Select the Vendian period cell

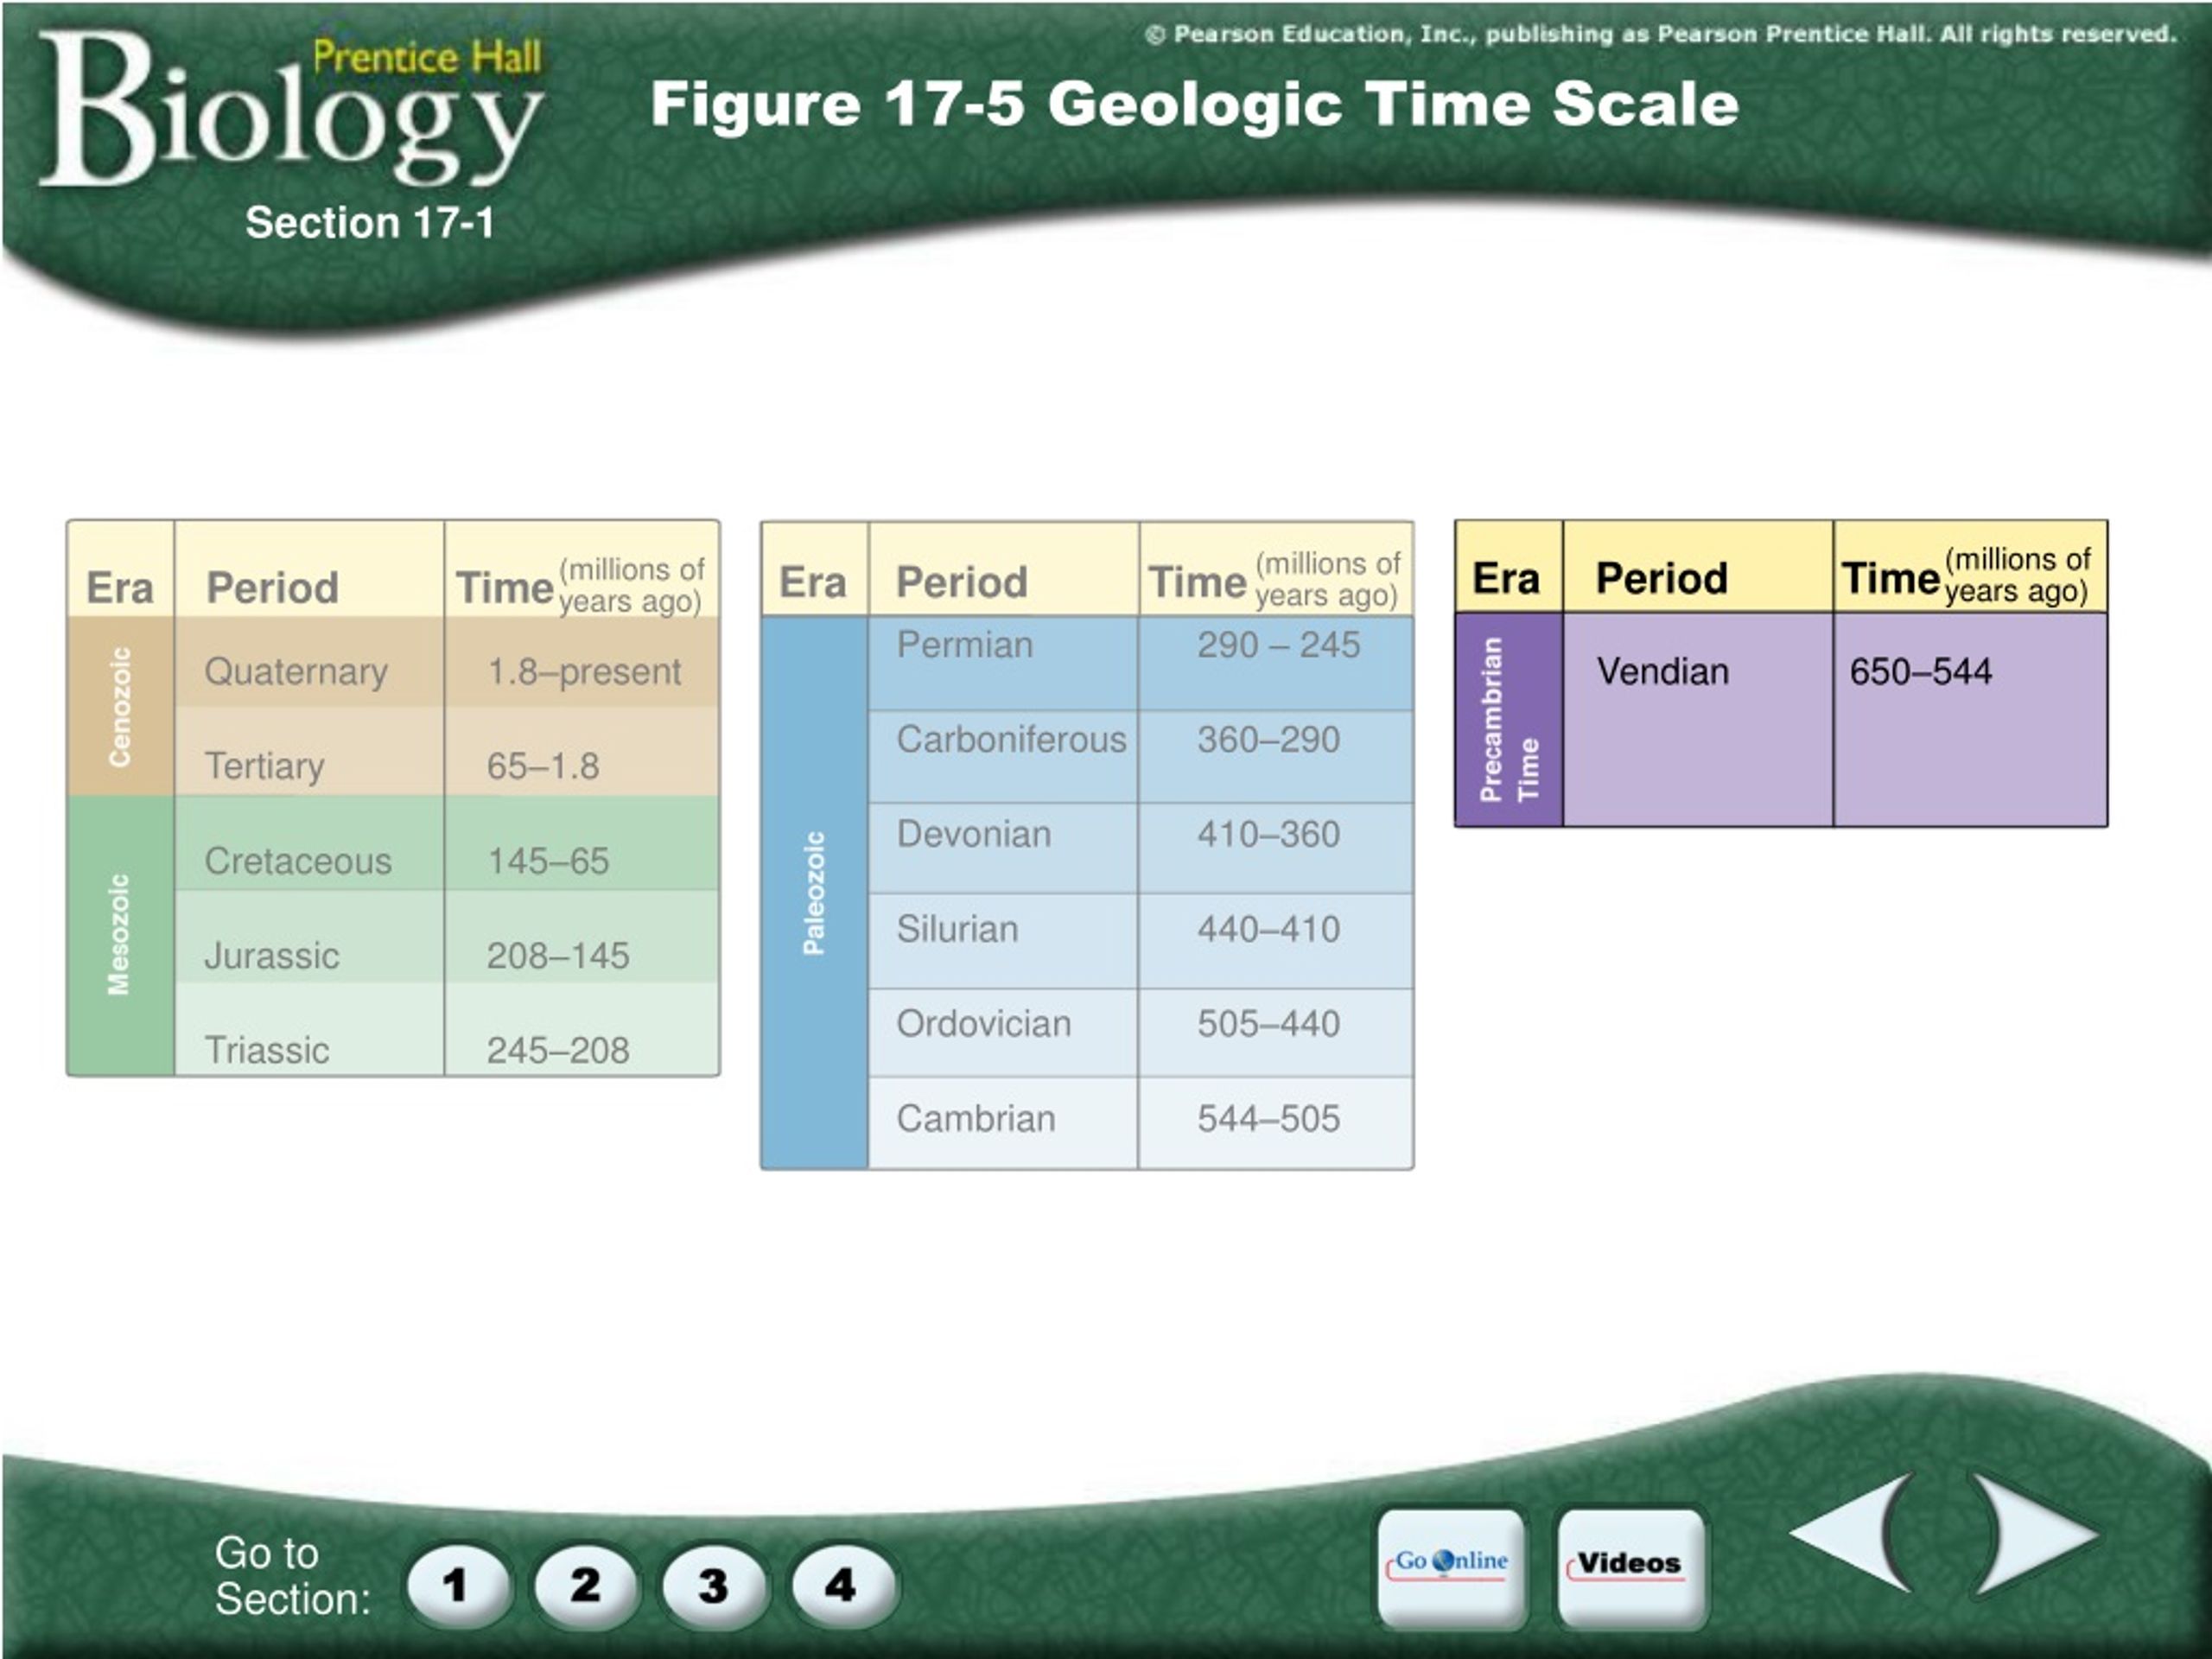pos(1698,719)
